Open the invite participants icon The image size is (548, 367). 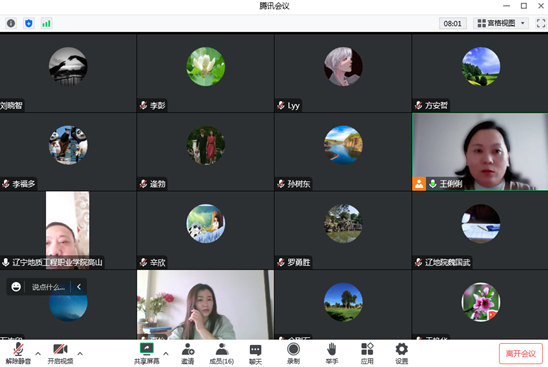click(188, 353)
